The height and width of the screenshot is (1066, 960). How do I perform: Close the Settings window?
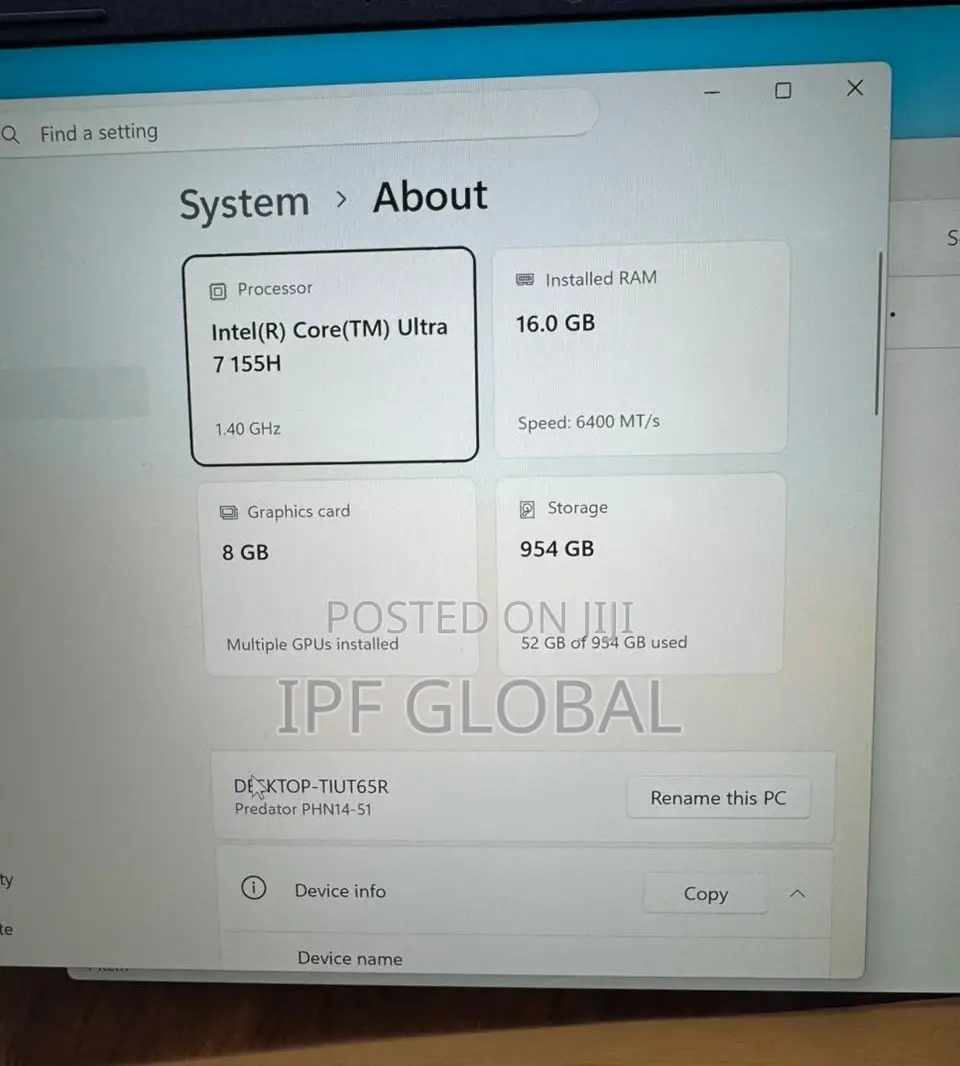point(855,88)
